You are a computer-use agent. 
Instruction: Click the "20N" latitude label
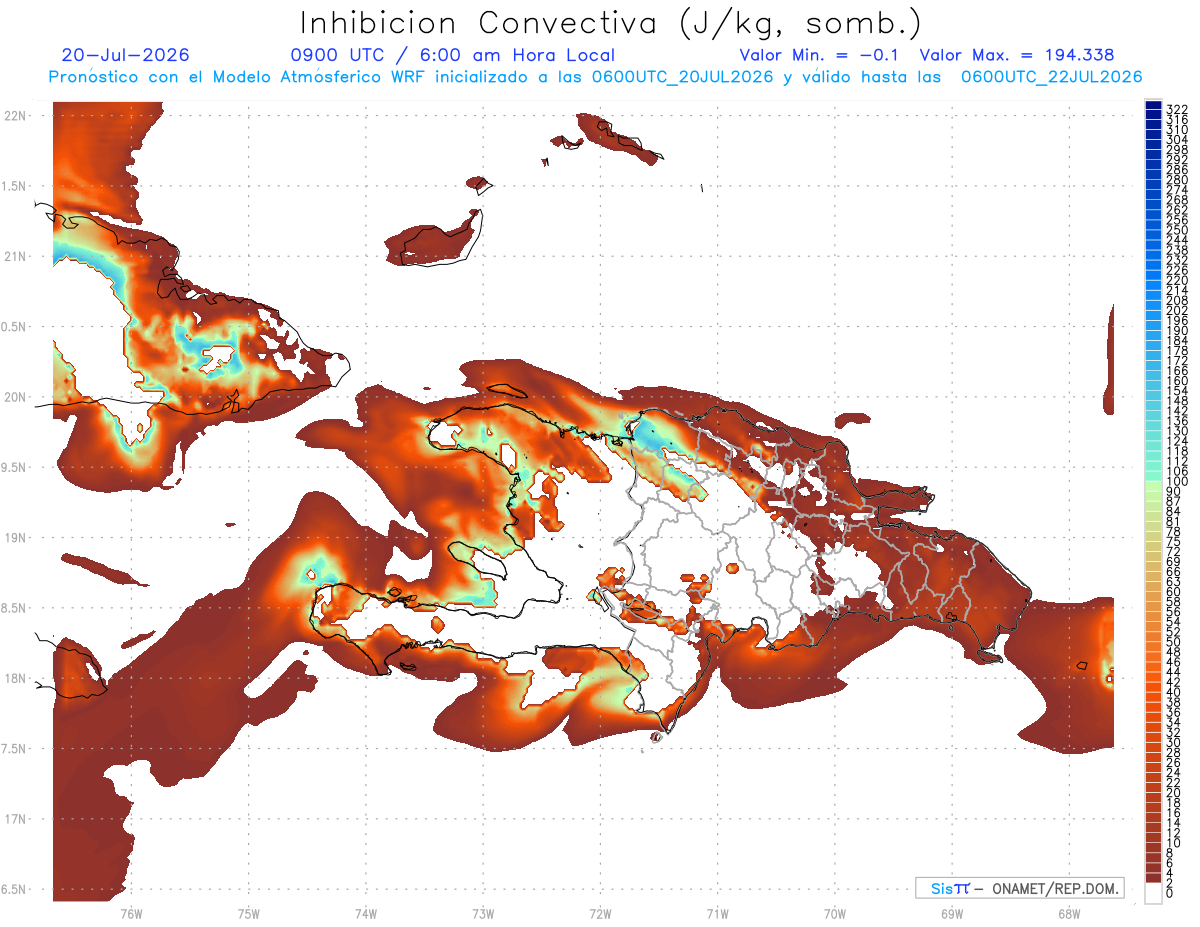tap(15, 397)
